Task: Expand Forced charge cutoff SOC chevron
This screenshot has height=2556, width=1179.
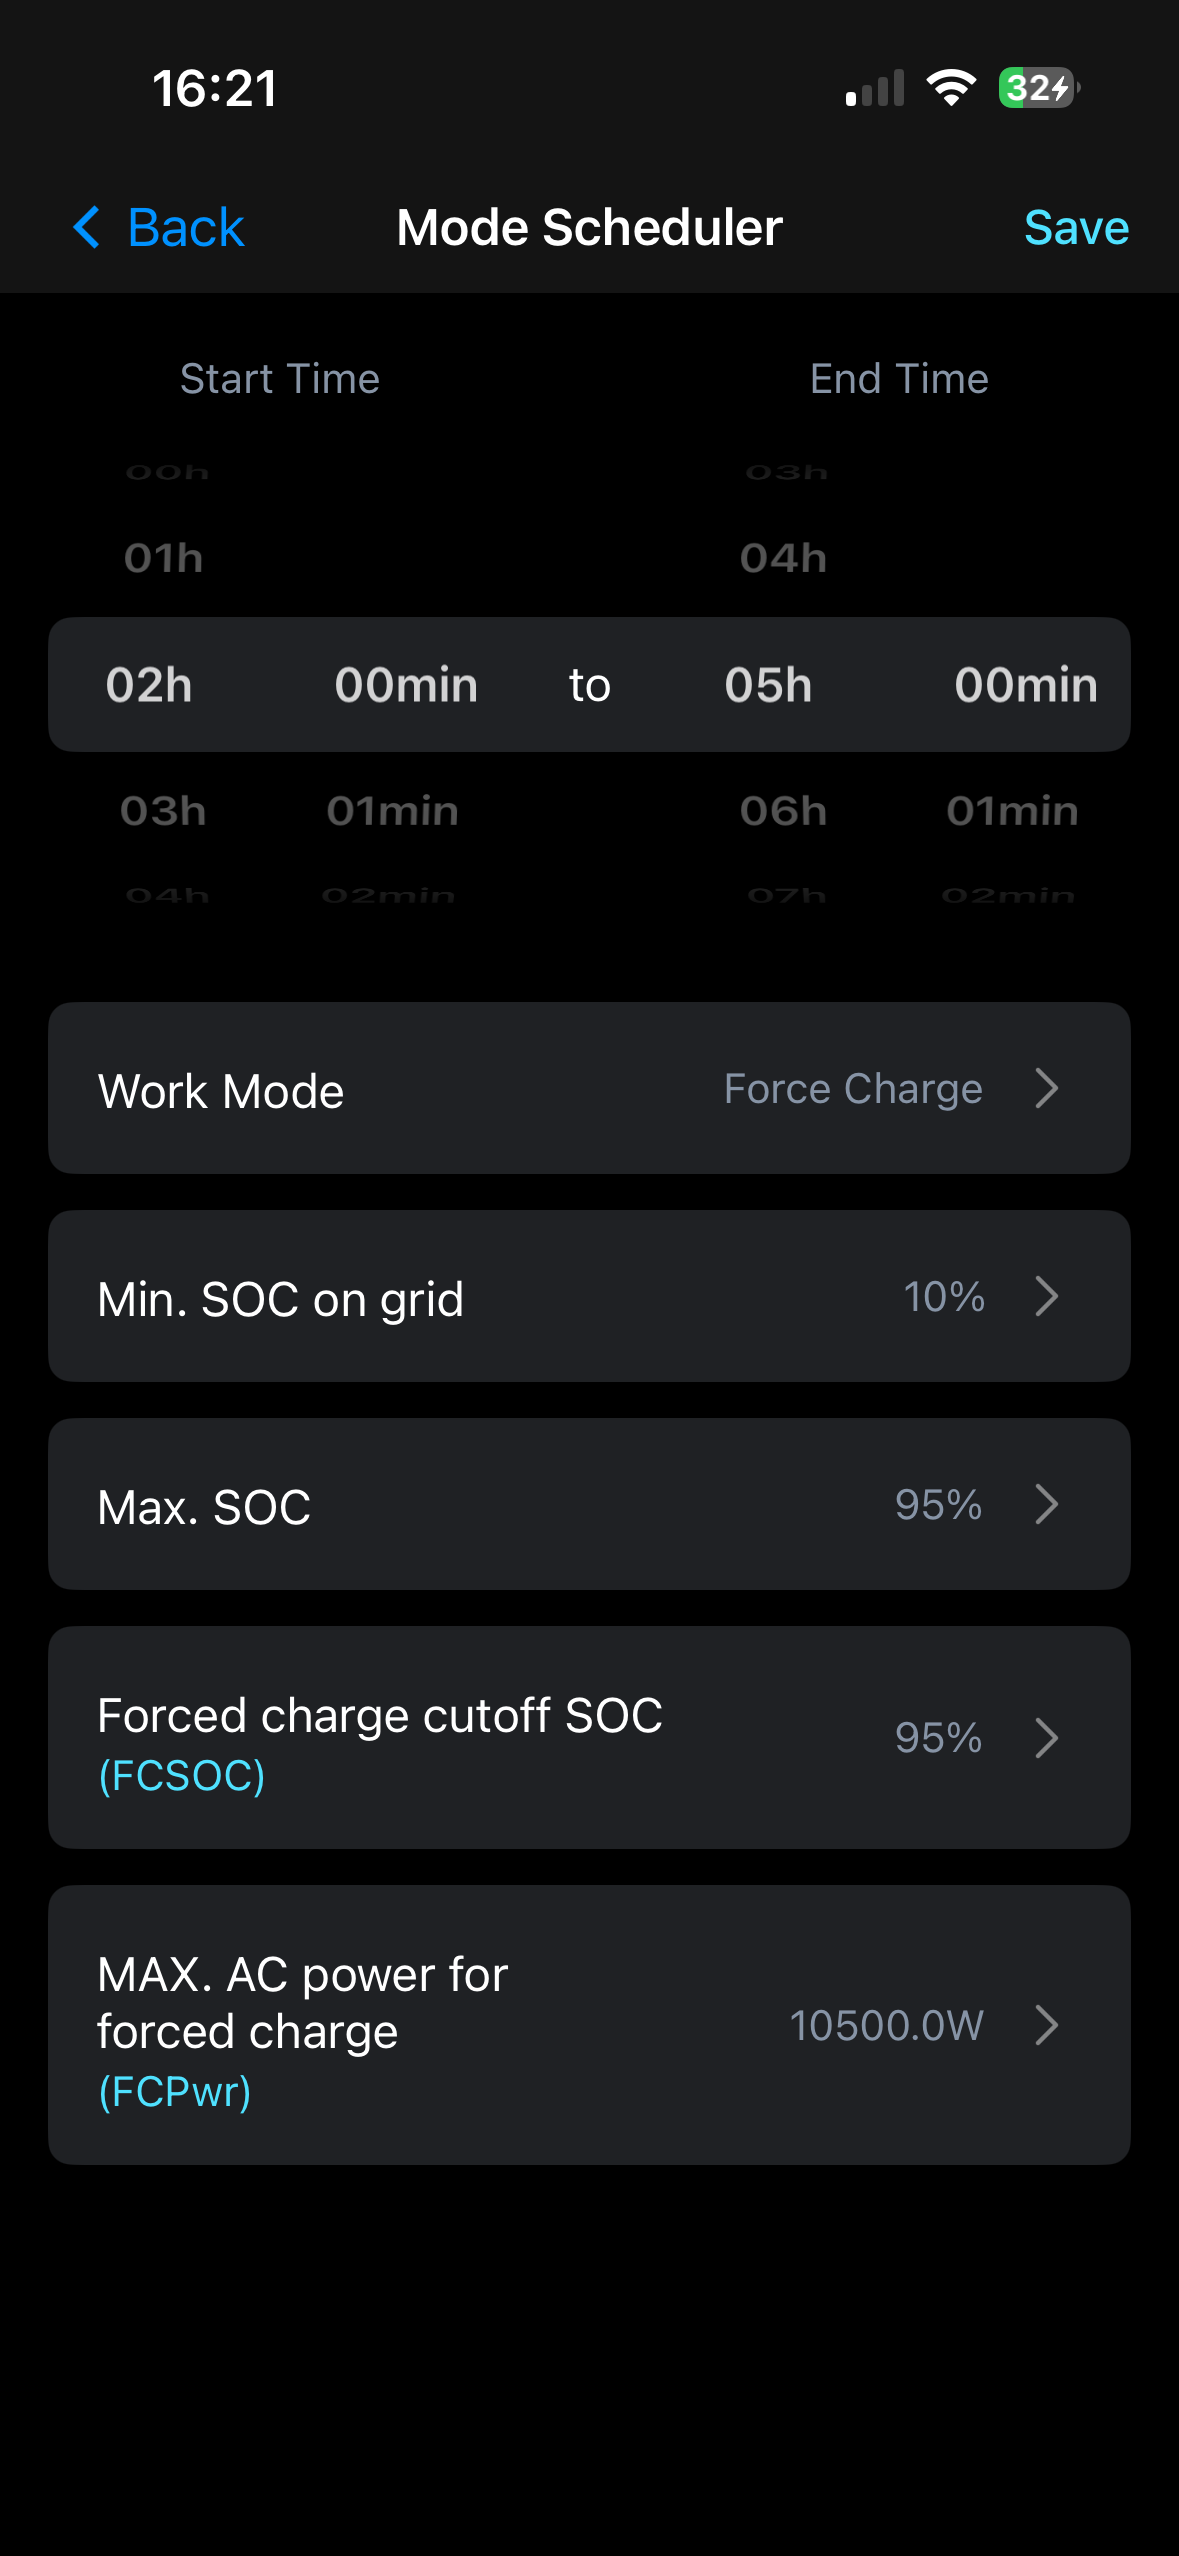Action: (x=1047, y=1738)
